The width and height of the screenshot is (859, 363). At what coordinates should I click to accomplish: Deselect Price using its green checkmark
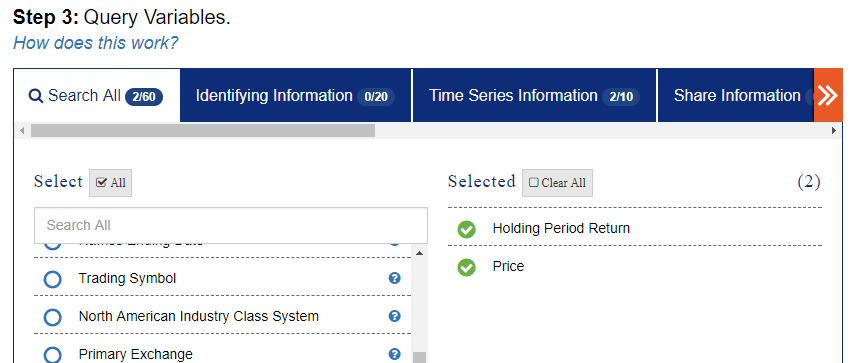tap(466, 267)
